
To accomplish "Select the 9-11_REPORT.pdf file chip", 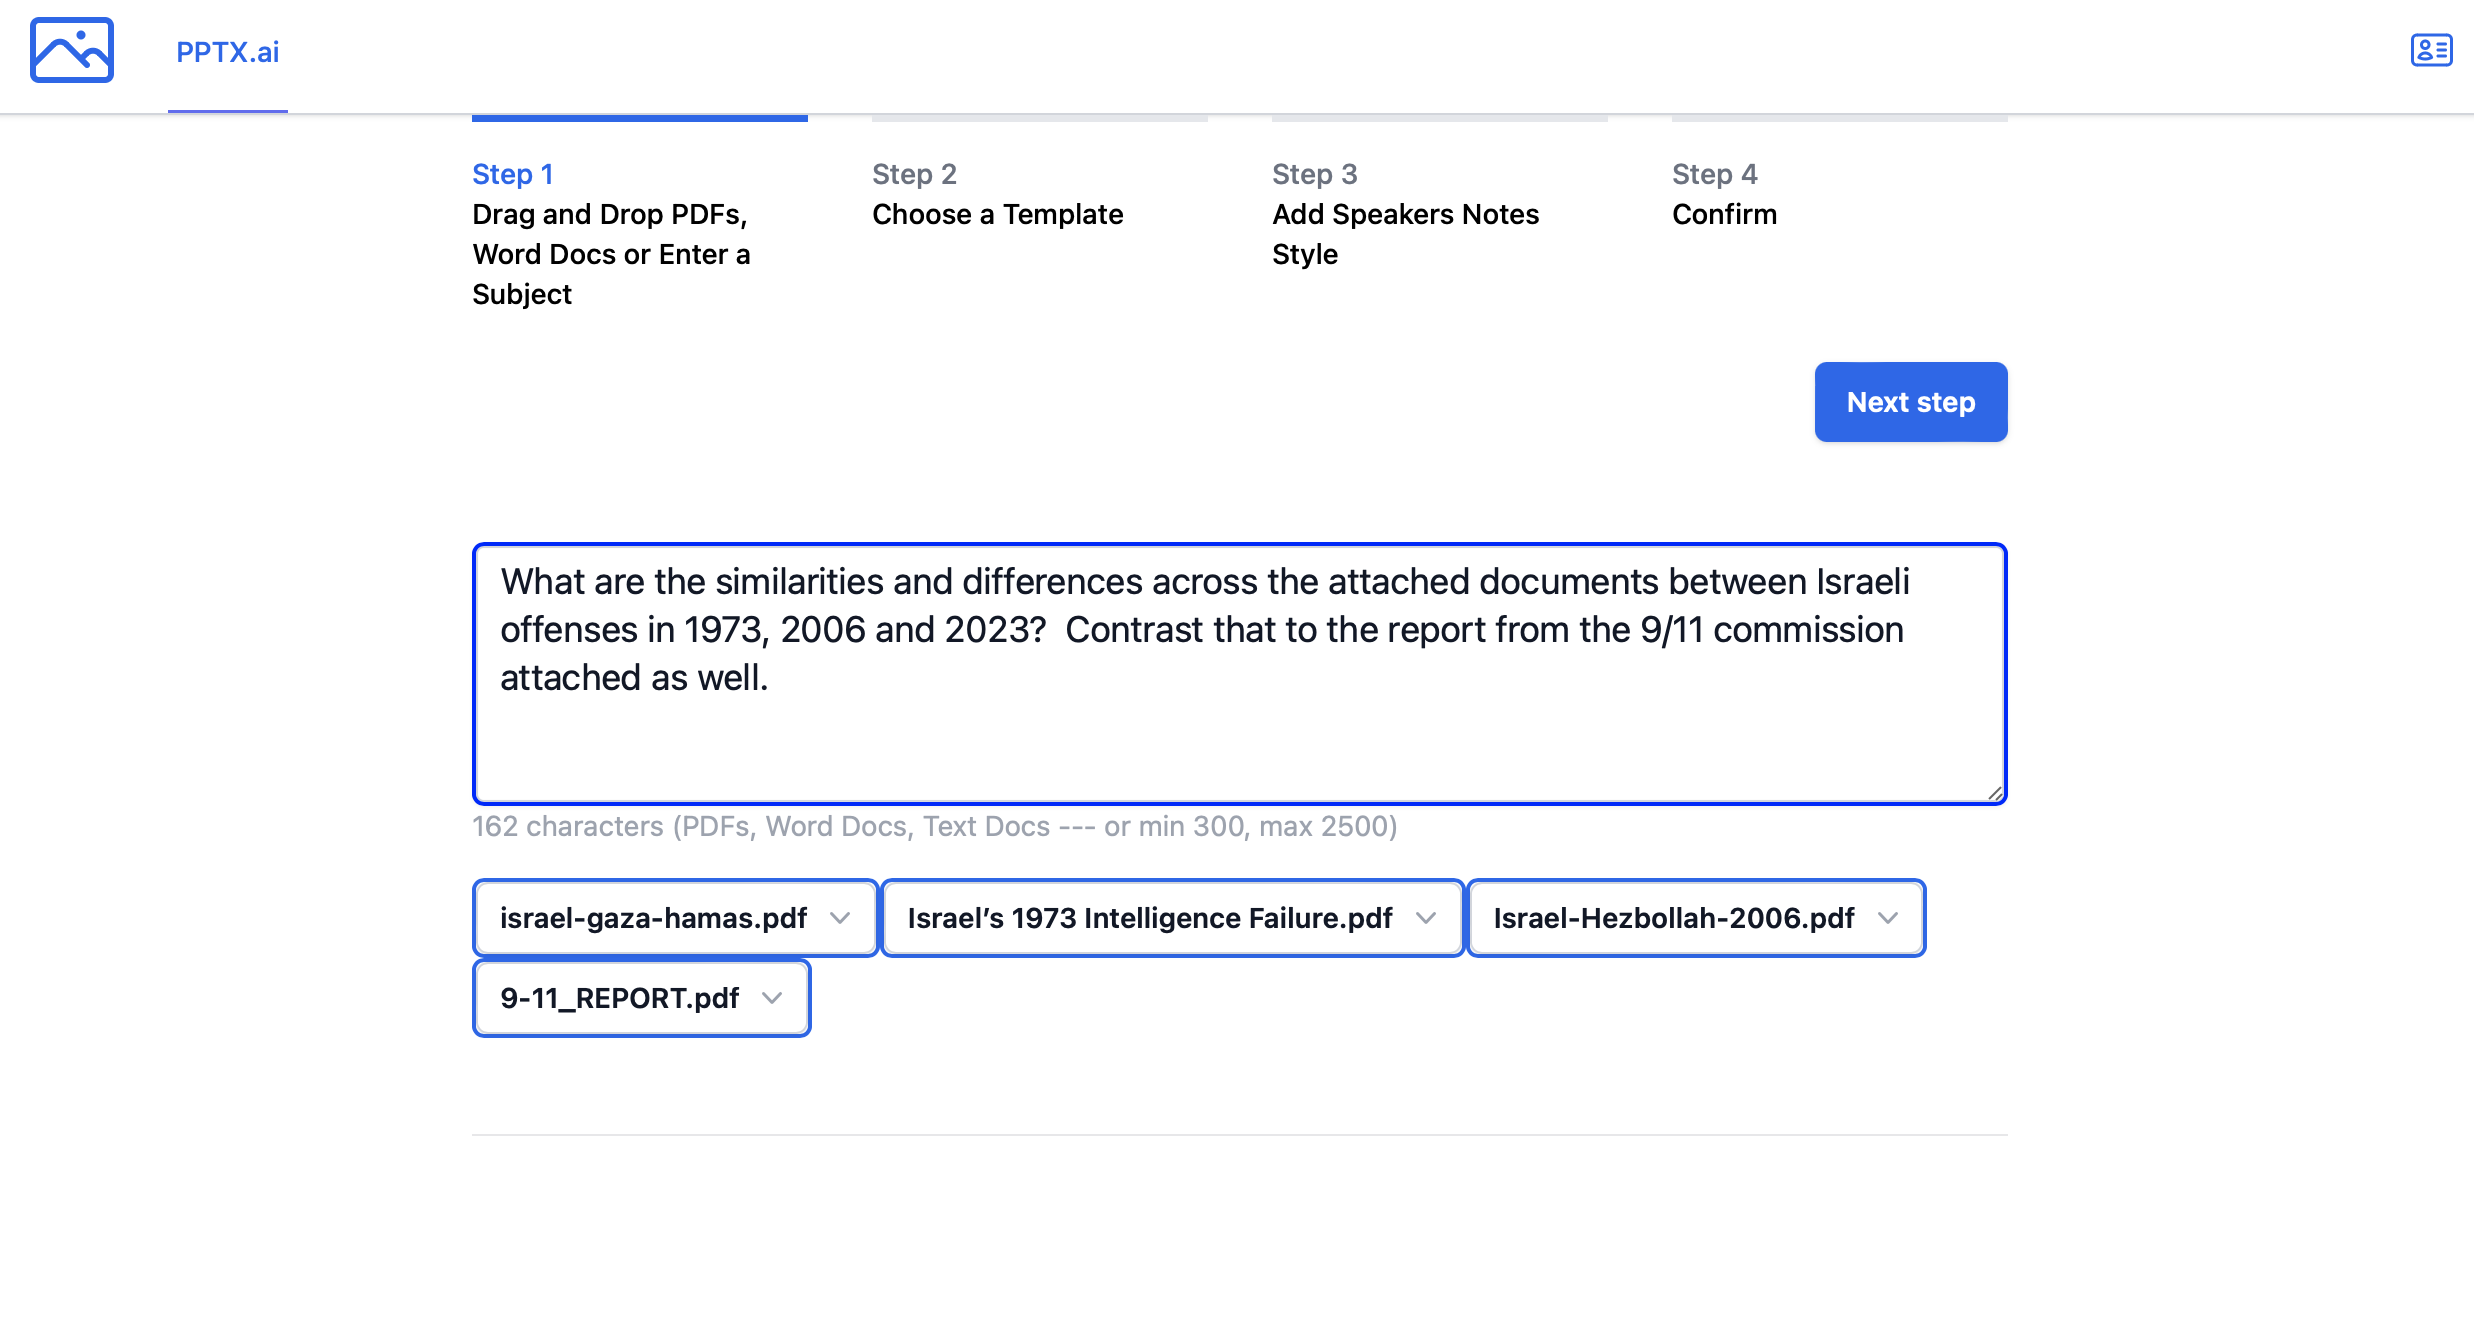I will click(619, 998).
